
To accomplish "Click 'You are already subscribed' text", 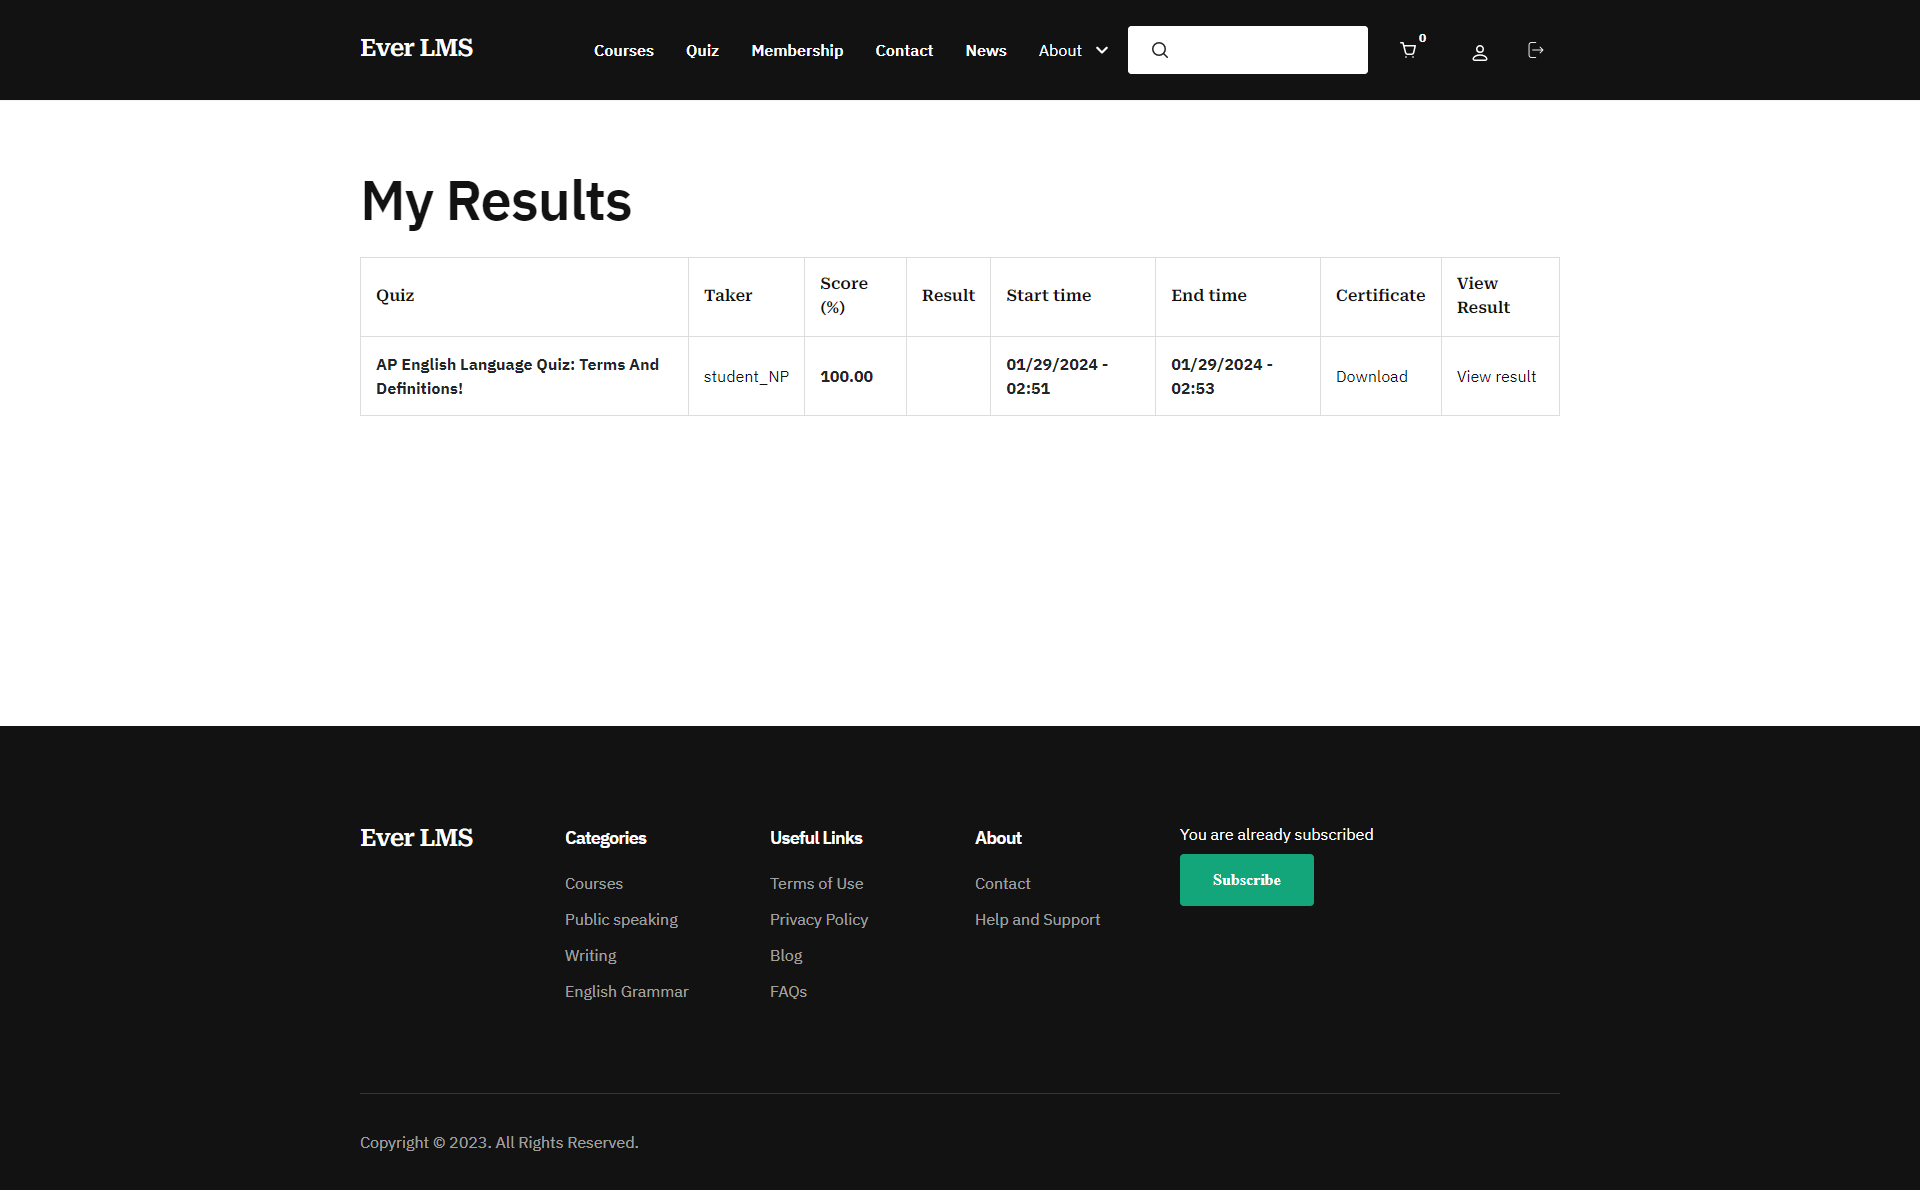I will pyautogui.click(x=1276, y=834).
